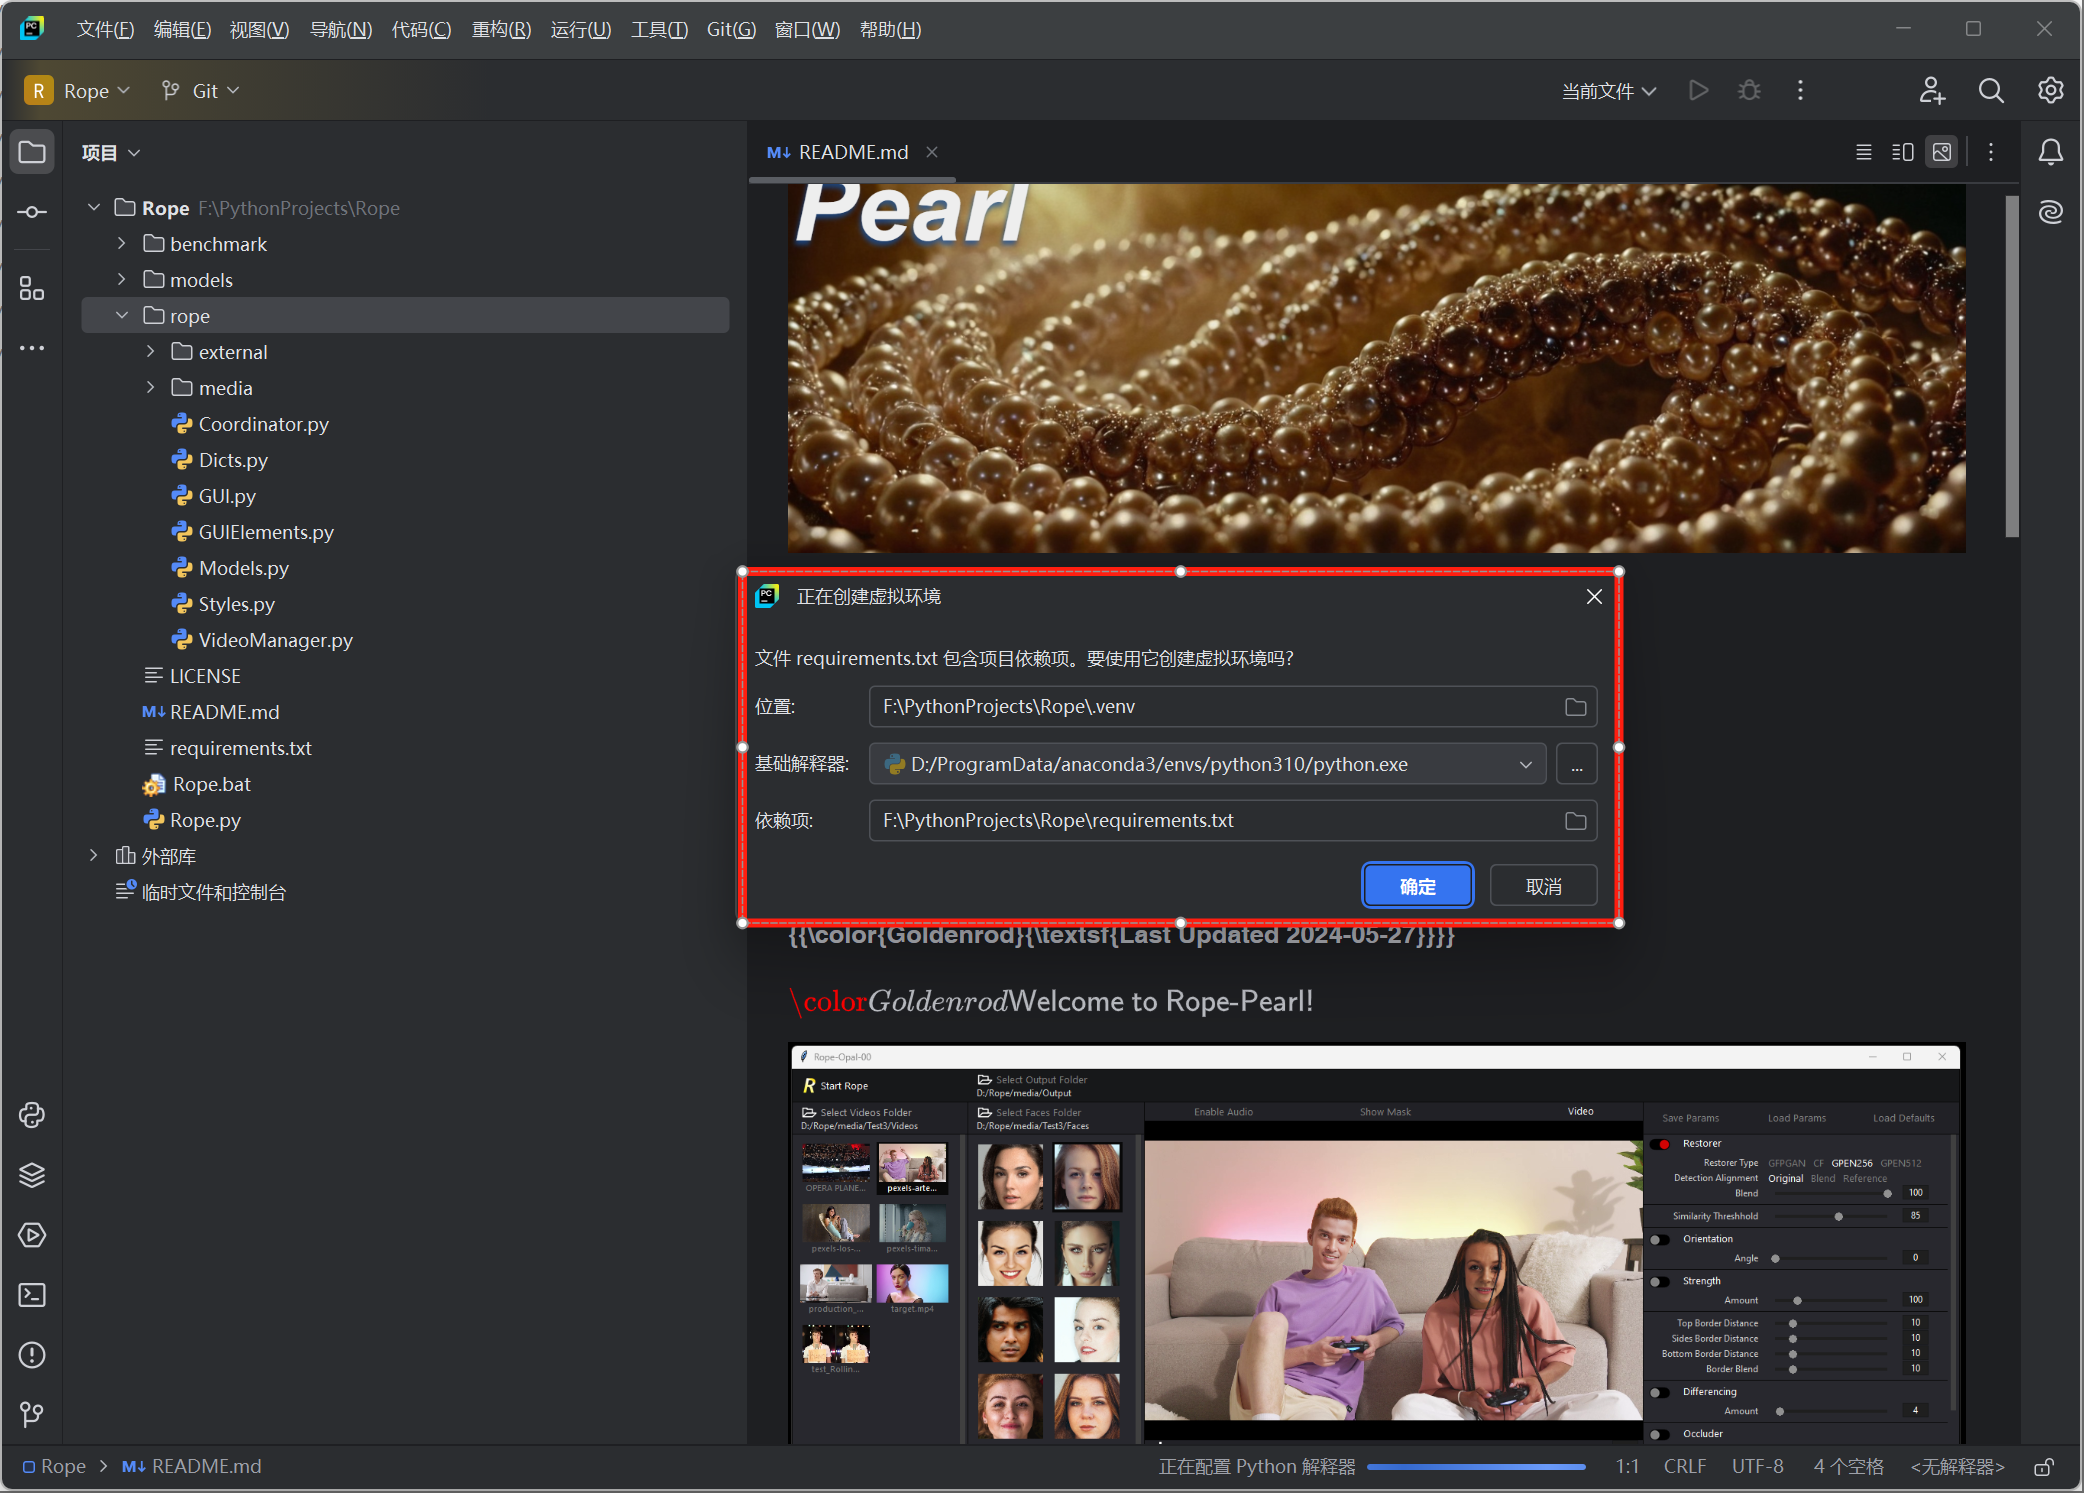Open the Structure tool window icon
Image resolution: width=2084 pixels, height=1493 pixels.
[32, 290]
